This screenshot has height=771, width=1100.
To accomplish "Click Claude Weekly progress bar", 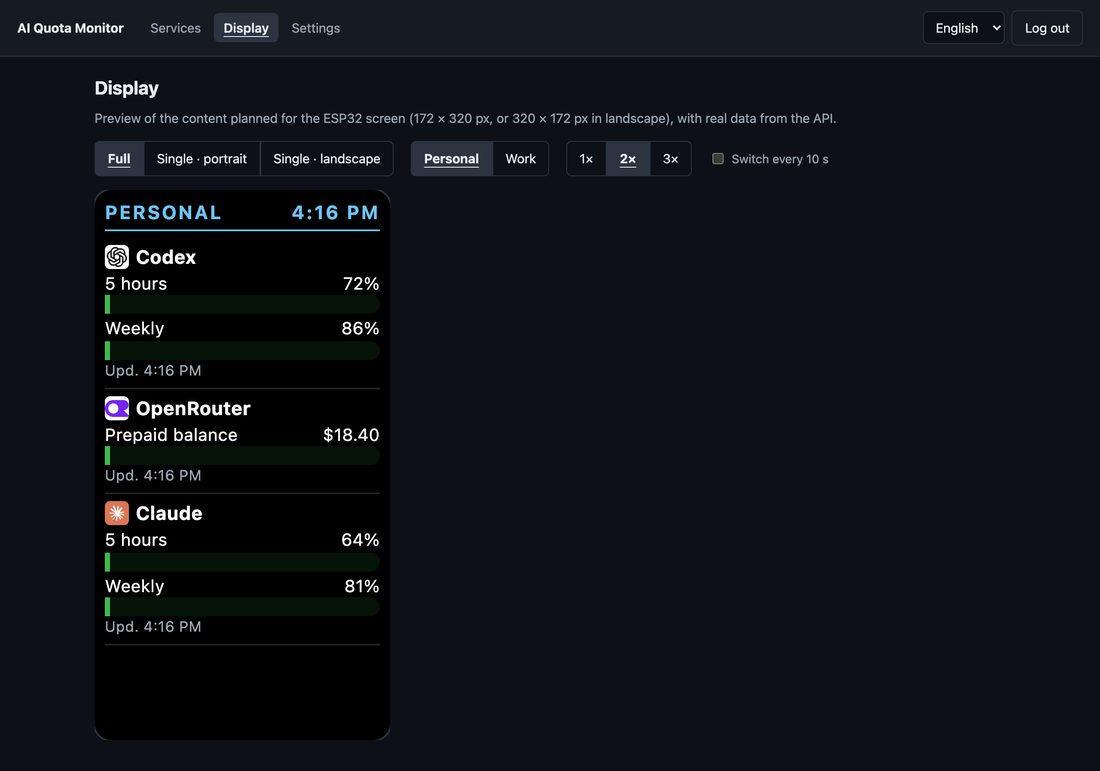I will coord(242,607).
